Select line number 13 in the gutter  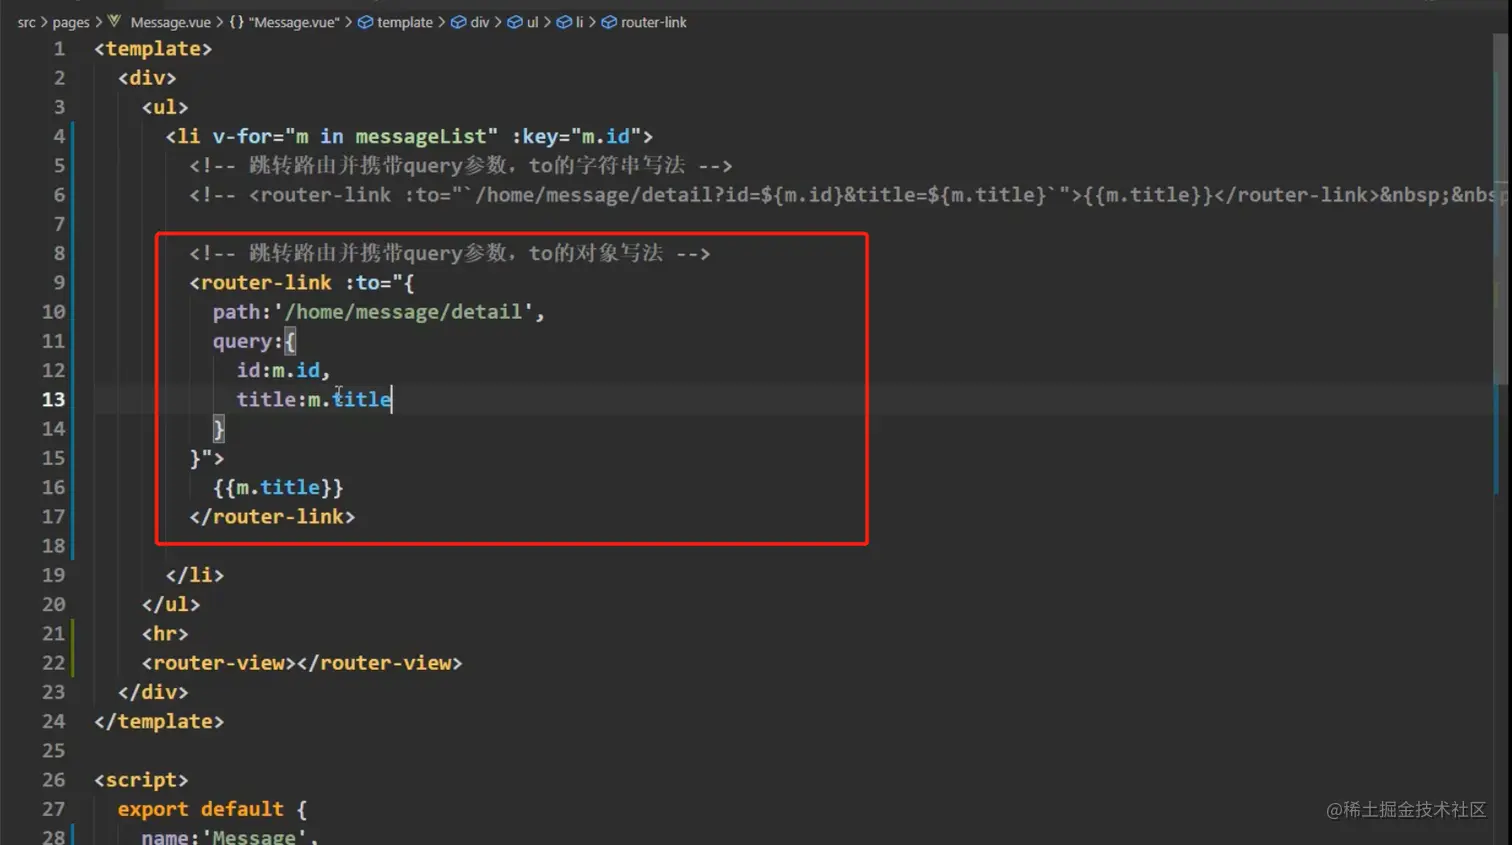(53, 400)
